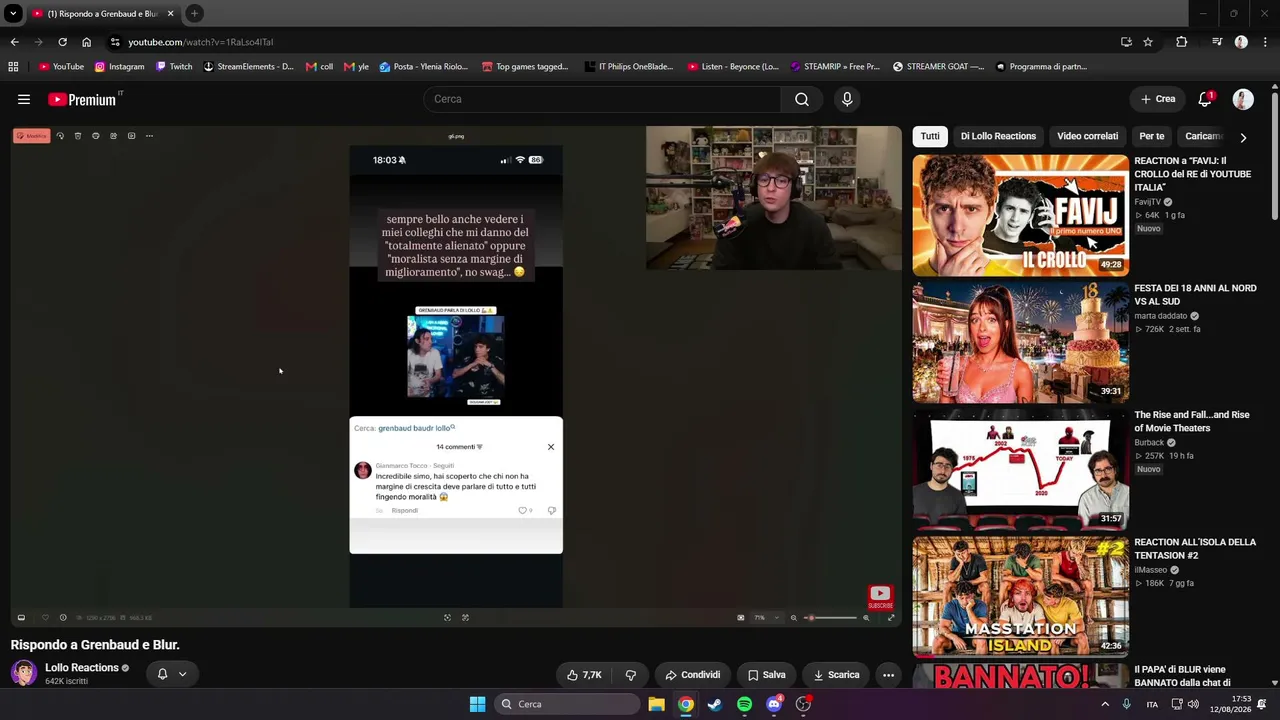
Task: Select the Per te filter chip
Action: [1152, 136]
